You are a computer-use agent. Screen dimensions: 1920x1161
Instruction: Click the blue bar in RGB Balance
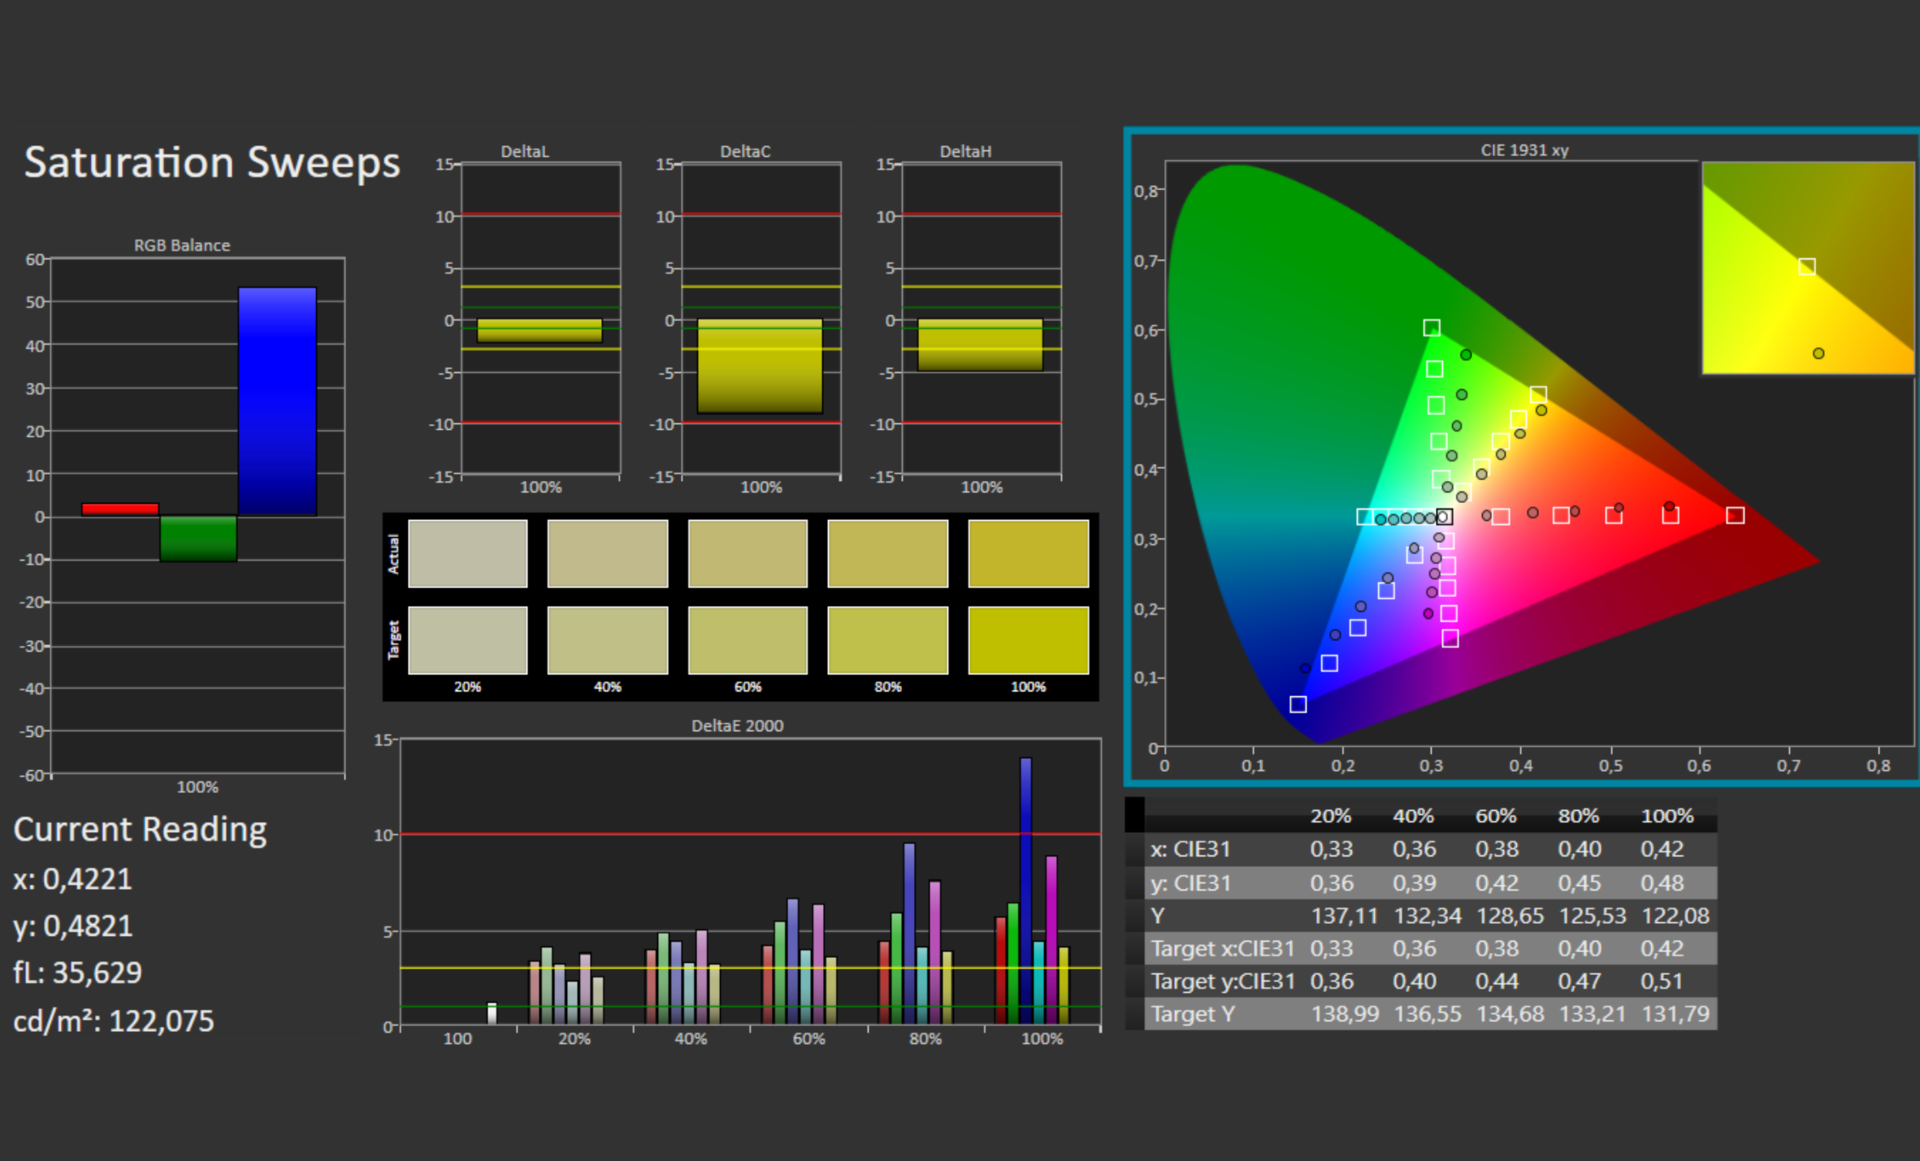click(x=277, y=401)
